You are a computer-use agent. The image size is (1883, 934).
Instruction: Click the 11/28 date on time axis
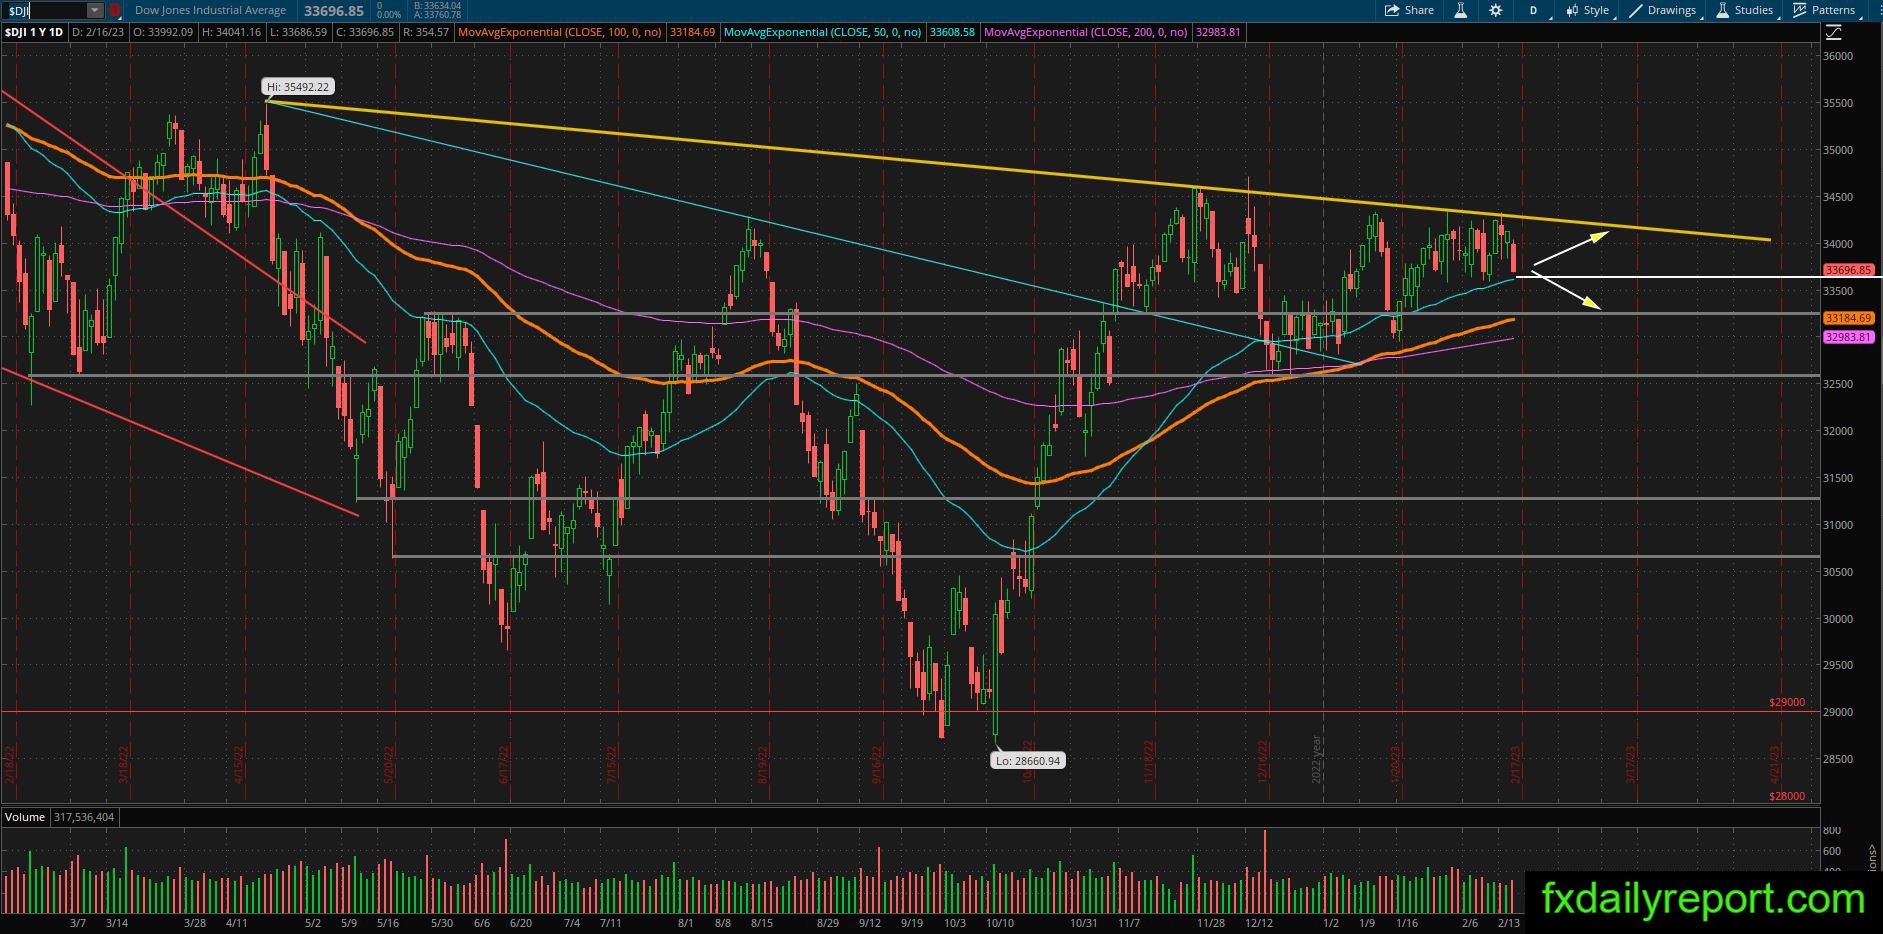tap(1211, 923)
